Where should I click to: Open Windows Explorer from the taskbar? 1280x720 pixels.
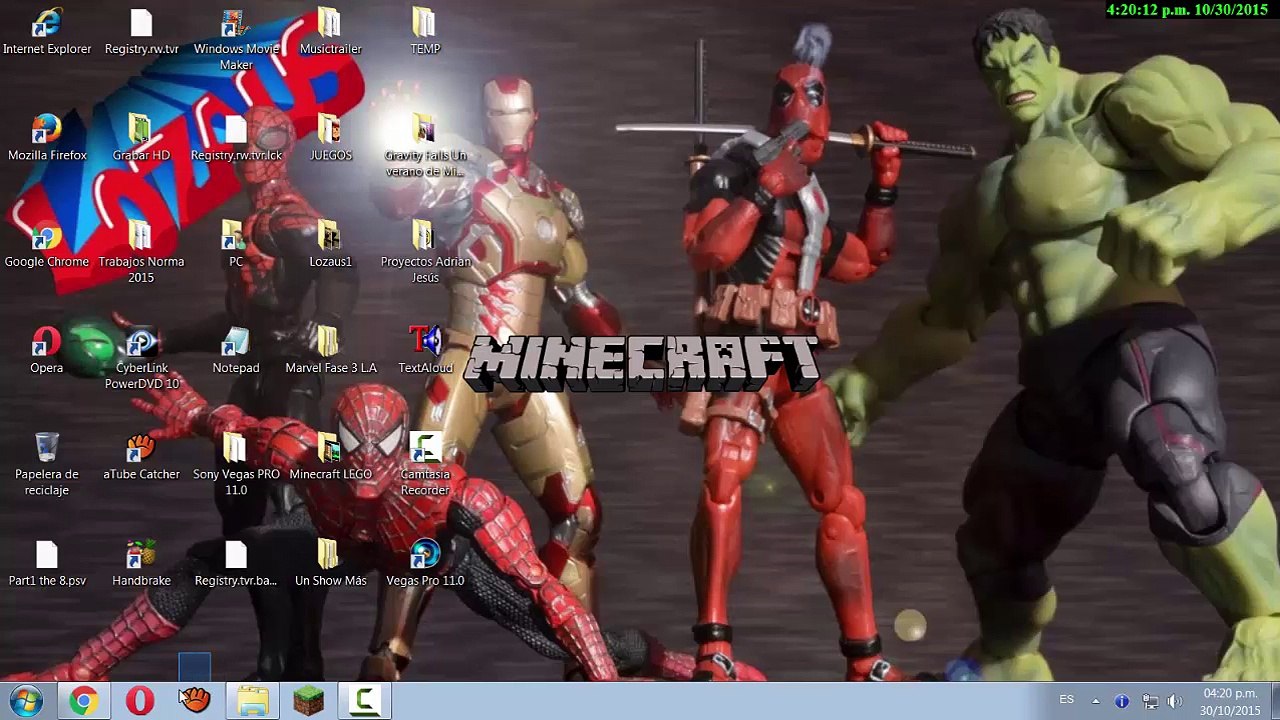coord(253,701)
